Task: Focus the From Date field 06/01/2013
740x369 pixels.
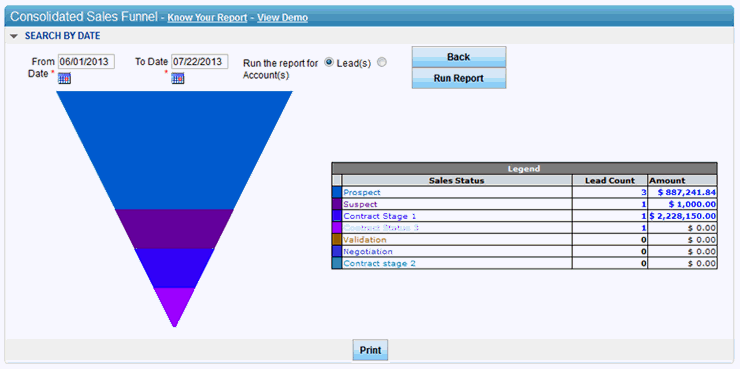Action: point(86,61)
